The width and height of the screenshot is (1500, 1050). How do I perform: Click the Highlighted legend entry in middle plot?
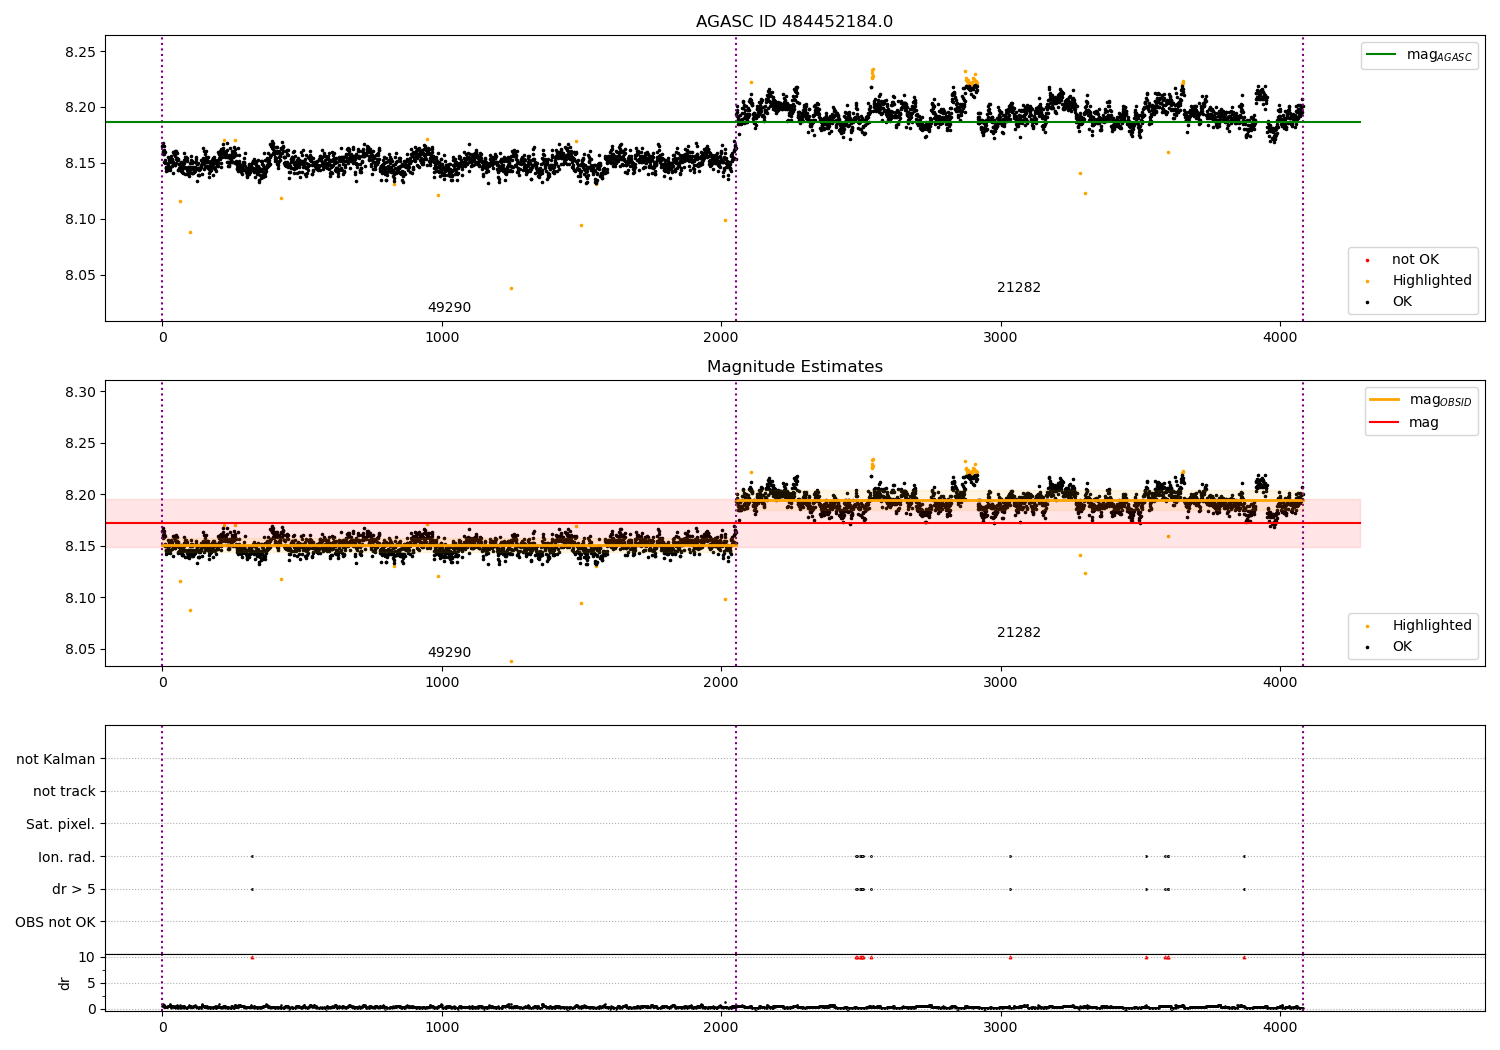click(1418, 626)
